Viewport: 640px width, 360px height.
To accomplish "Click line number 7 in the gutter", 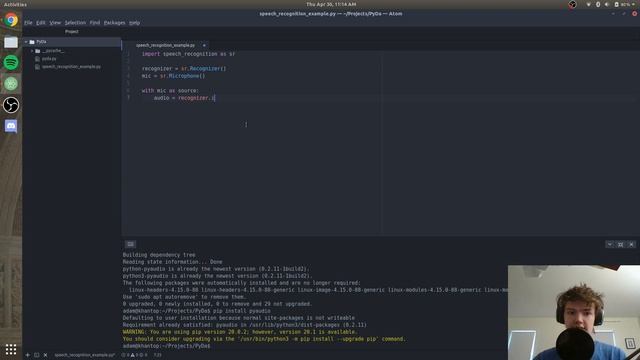I will point(128,98).
